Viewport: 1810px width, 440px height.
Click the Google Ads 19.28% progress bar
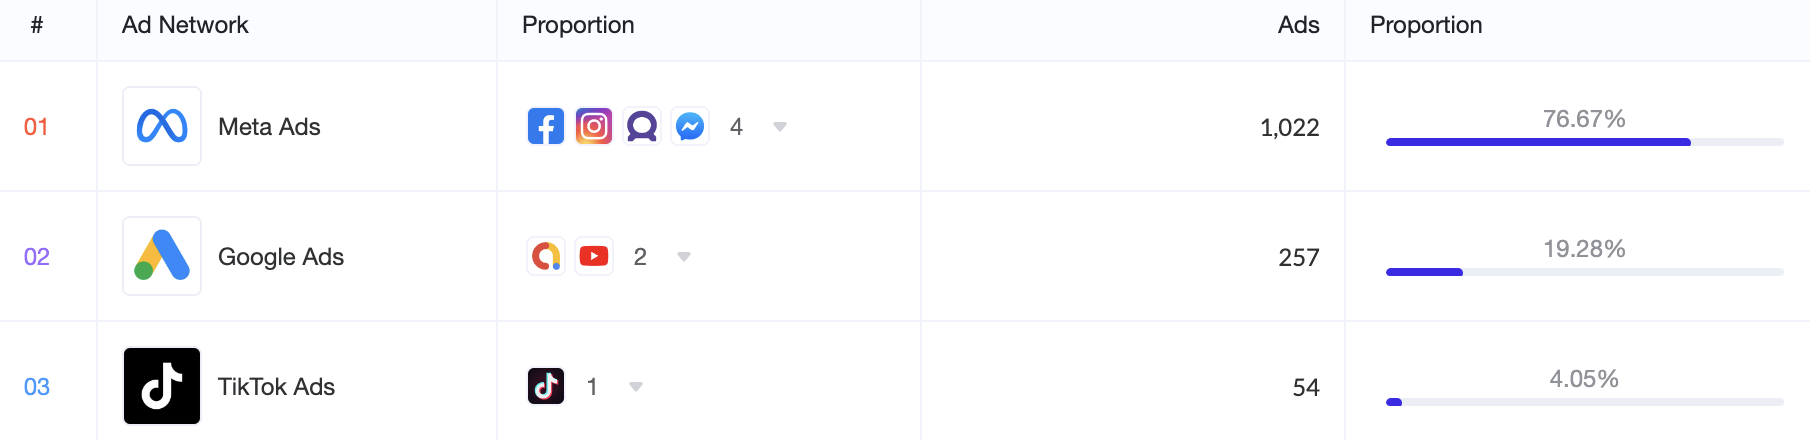pyautogui.click(x=1584, y=272)
